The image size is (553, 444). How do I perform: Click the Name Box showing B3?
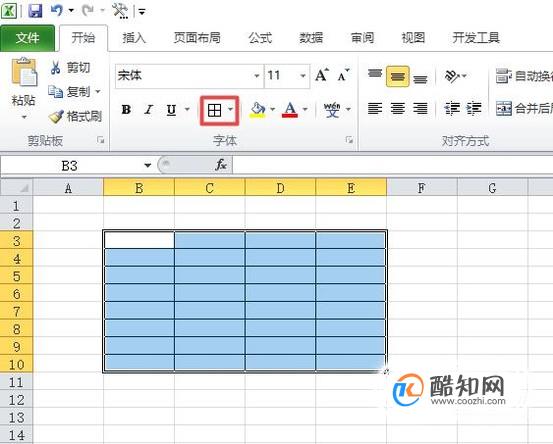77,165
